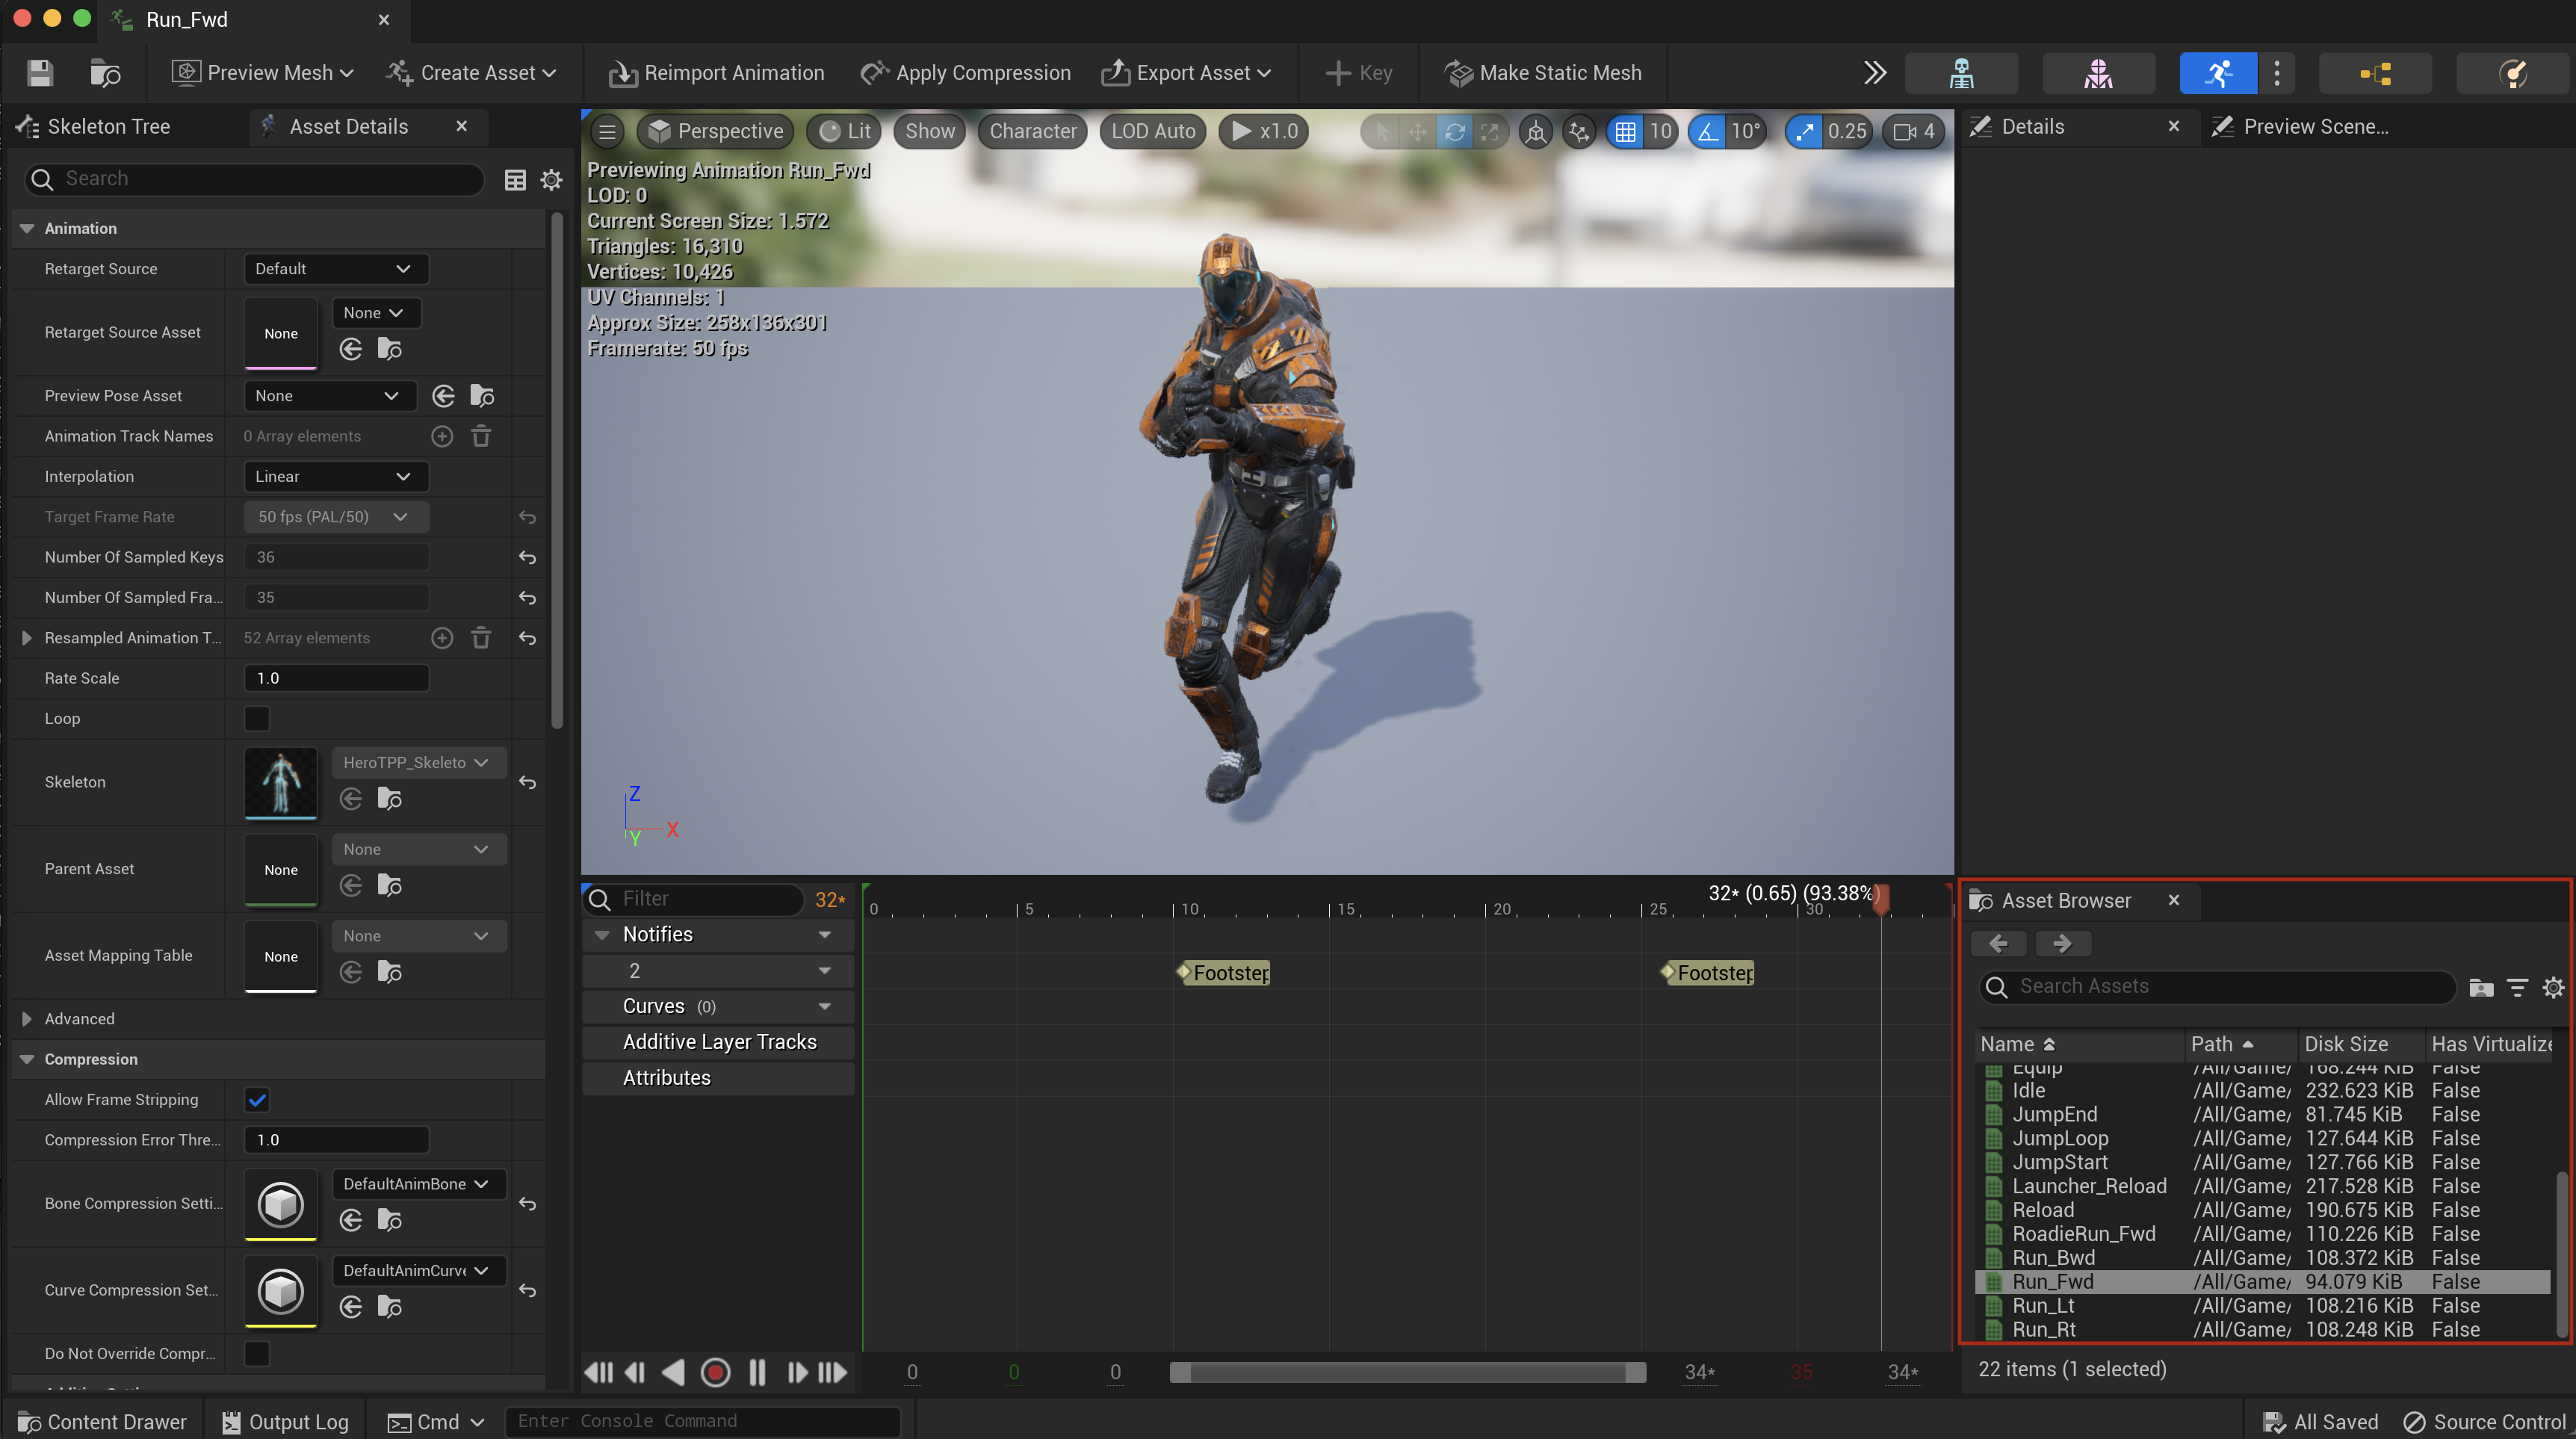2576x1439 pixels.
Task: Collapse the Compression section
Action: click(27, 1059)
